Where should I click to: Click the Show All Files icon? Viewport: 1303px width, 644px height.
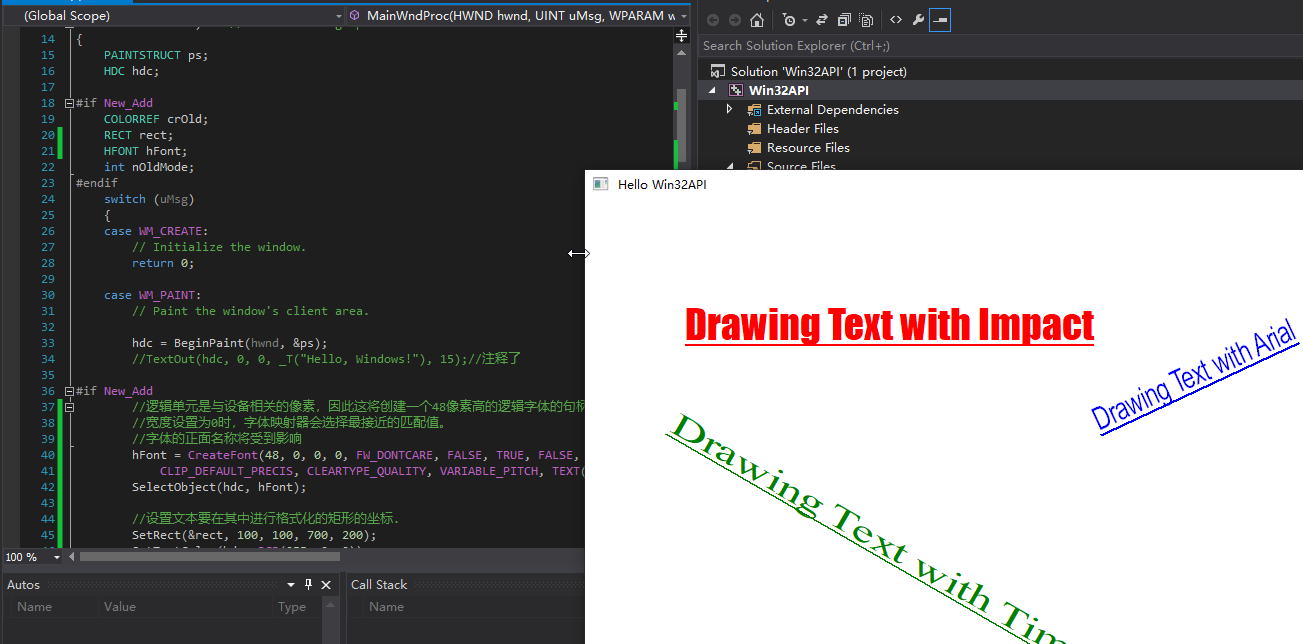click(867, 19)
